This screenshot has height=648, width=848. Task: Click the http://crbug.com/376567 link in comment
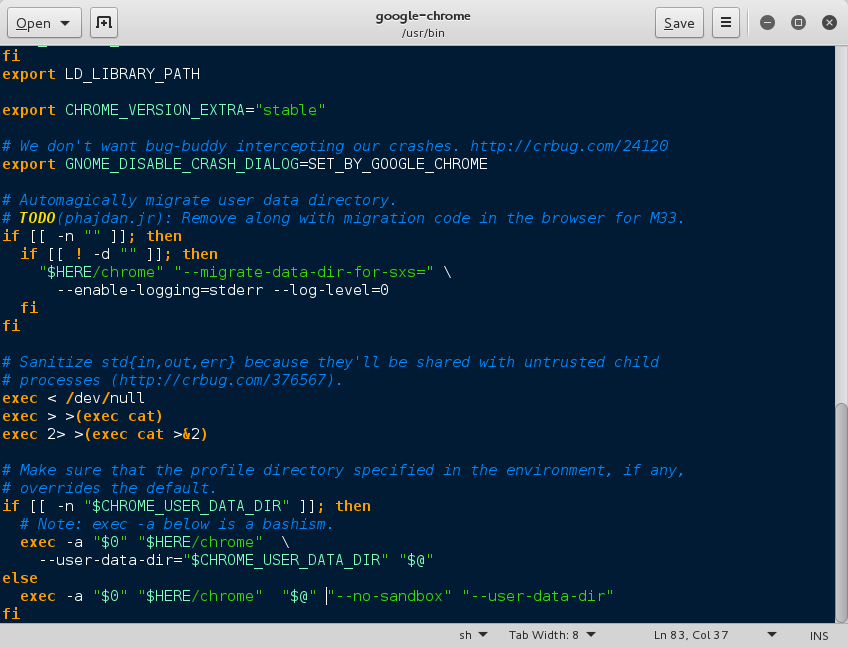coord(223,380)
